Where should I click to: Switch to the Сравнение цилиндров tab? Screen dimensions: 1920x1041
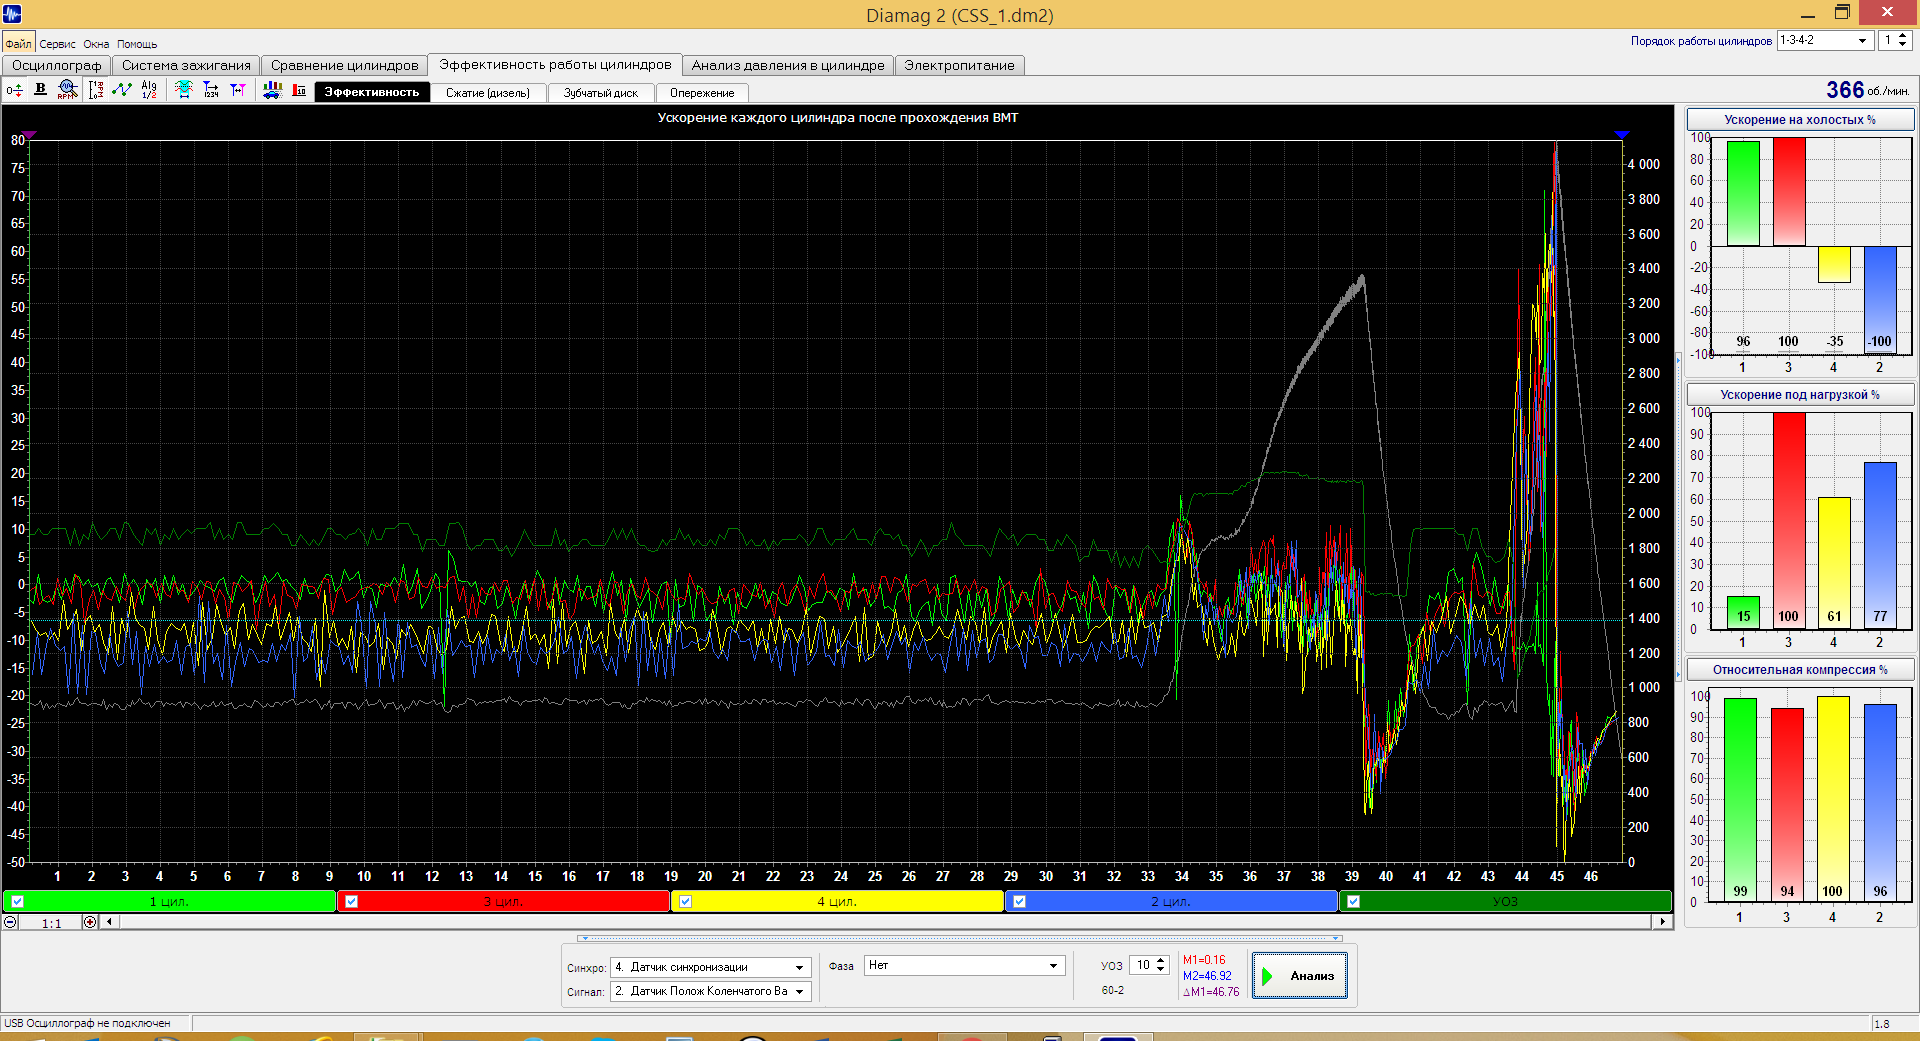(x=344, y=65)
